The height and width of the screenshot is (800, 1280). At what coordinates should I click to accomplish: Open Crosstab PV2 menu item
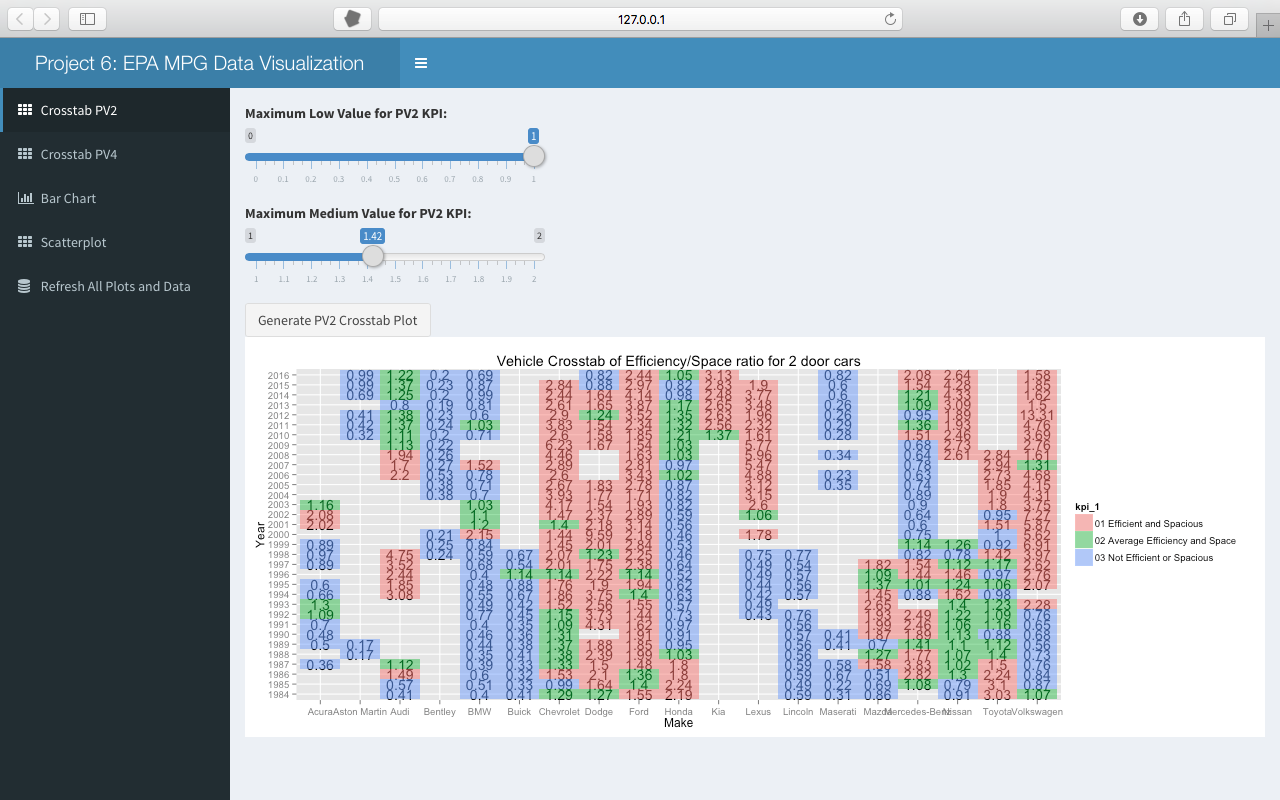click(115, 110)
